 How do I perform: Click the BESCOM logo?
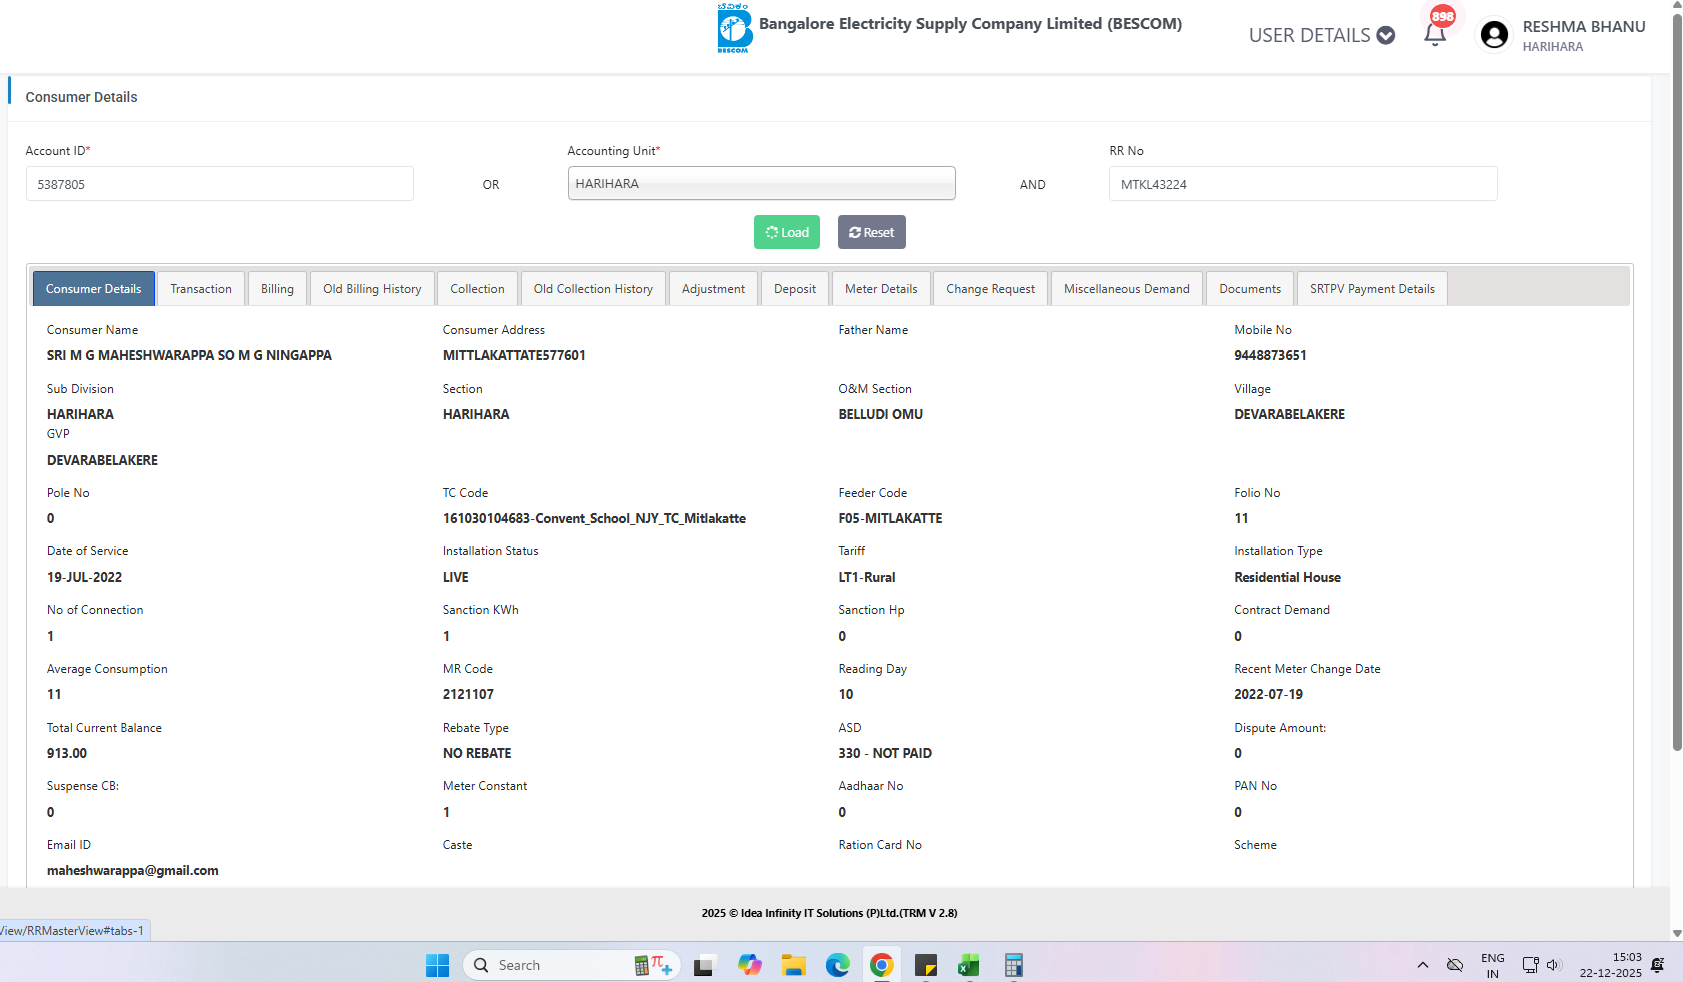point(734,28)
